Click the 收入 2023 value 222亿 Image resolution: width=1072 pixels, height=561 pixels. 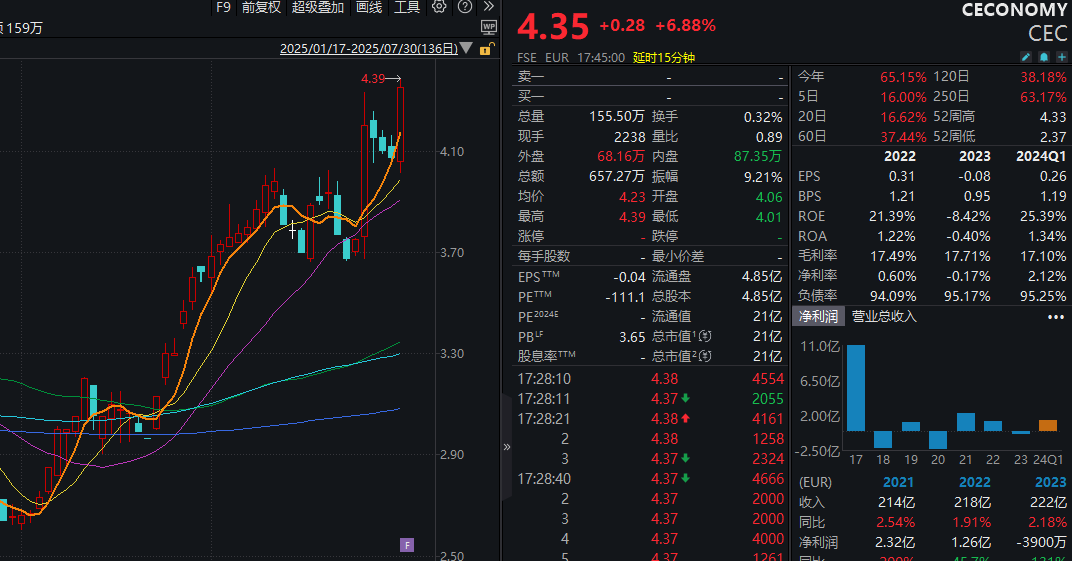pos(1047,502)
